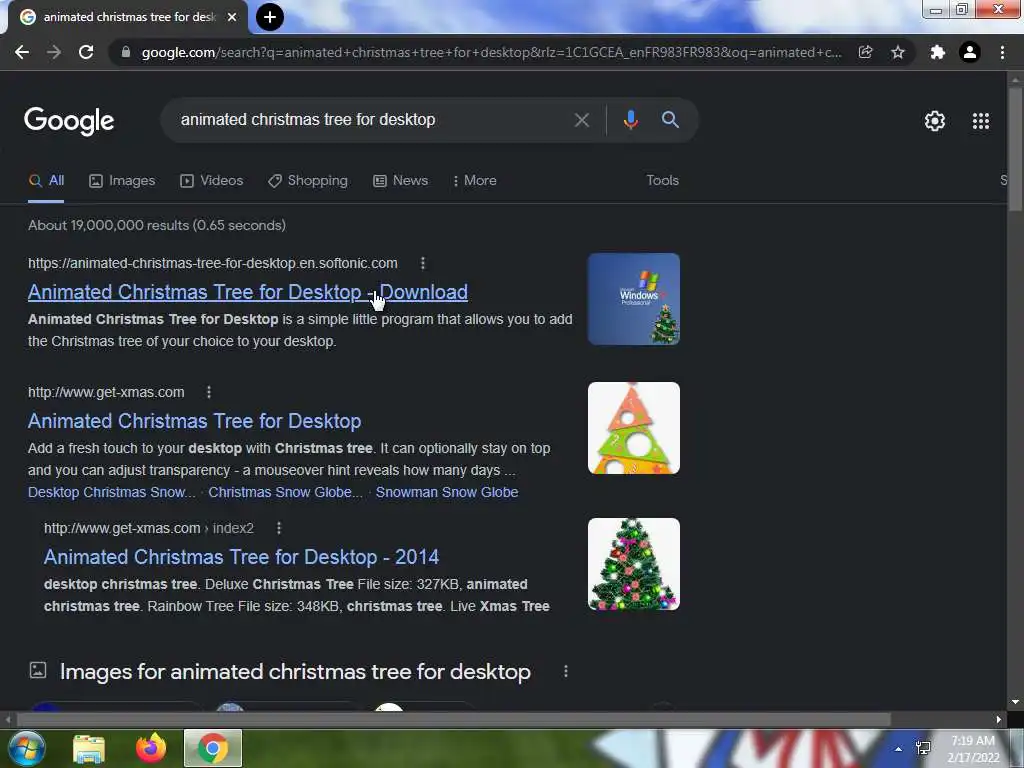Open the Extensions puzzle icon

pos(938,52)
